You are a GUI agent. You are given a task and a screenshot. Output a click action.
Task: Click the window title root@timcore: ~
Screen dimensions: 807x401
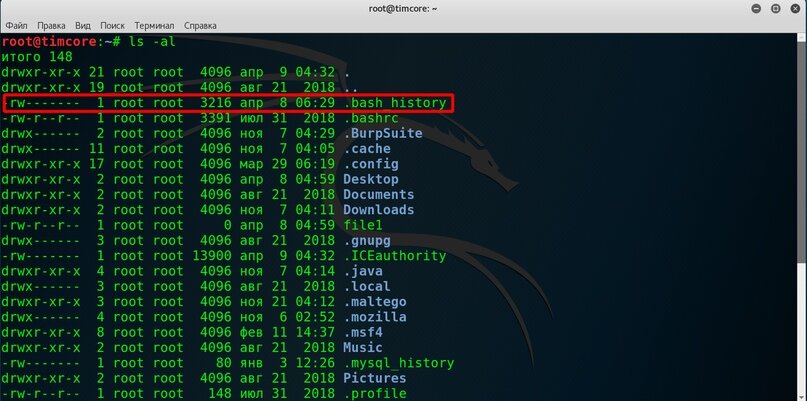pos(404,9)
